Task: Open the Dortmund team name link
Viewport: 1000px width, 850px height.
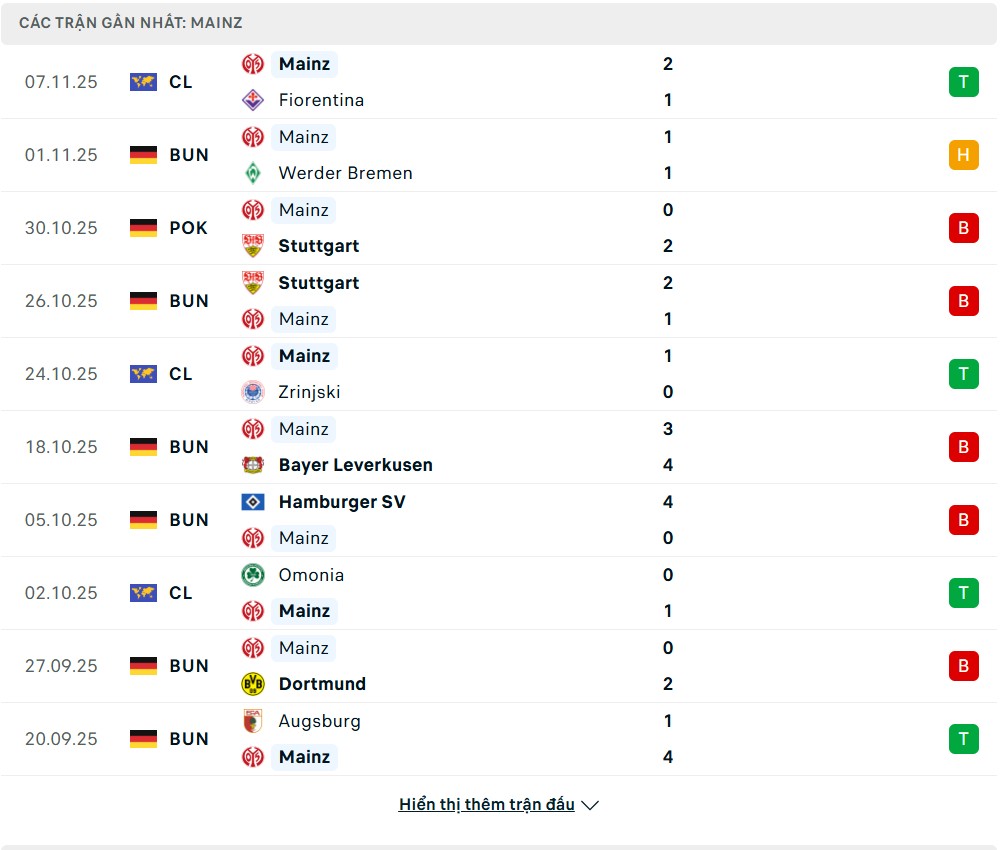Action: tap(322, 684)
